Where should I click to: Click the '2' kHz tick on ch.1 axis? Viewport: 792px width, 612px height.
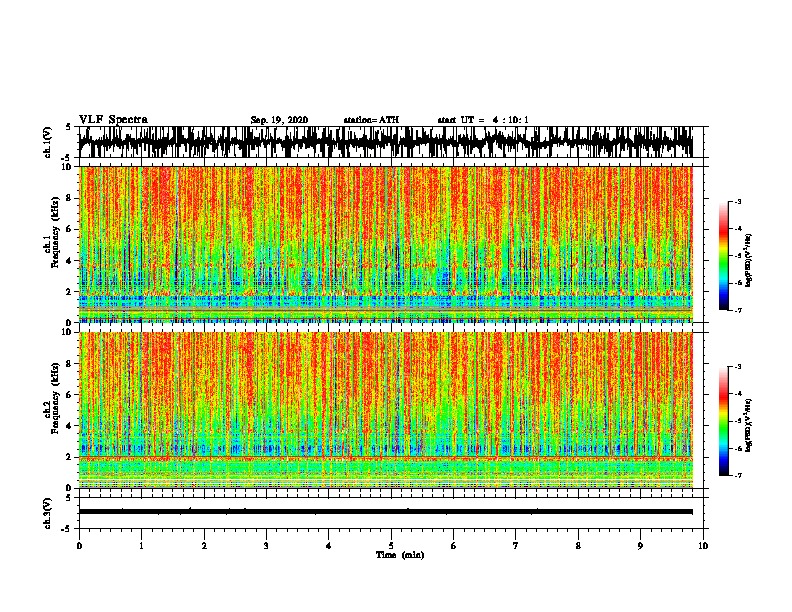click(69, 291)
